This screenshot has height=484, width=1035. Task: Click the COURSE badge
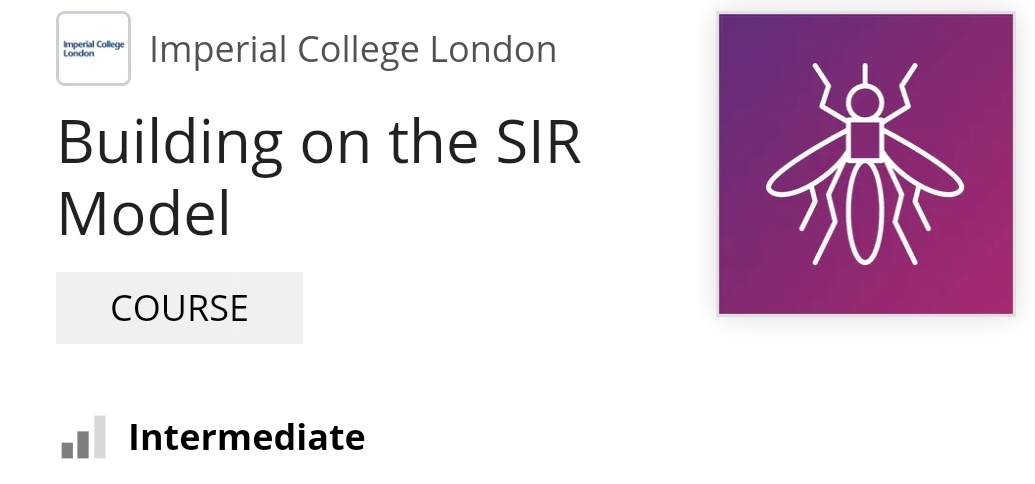pos(179,308)
